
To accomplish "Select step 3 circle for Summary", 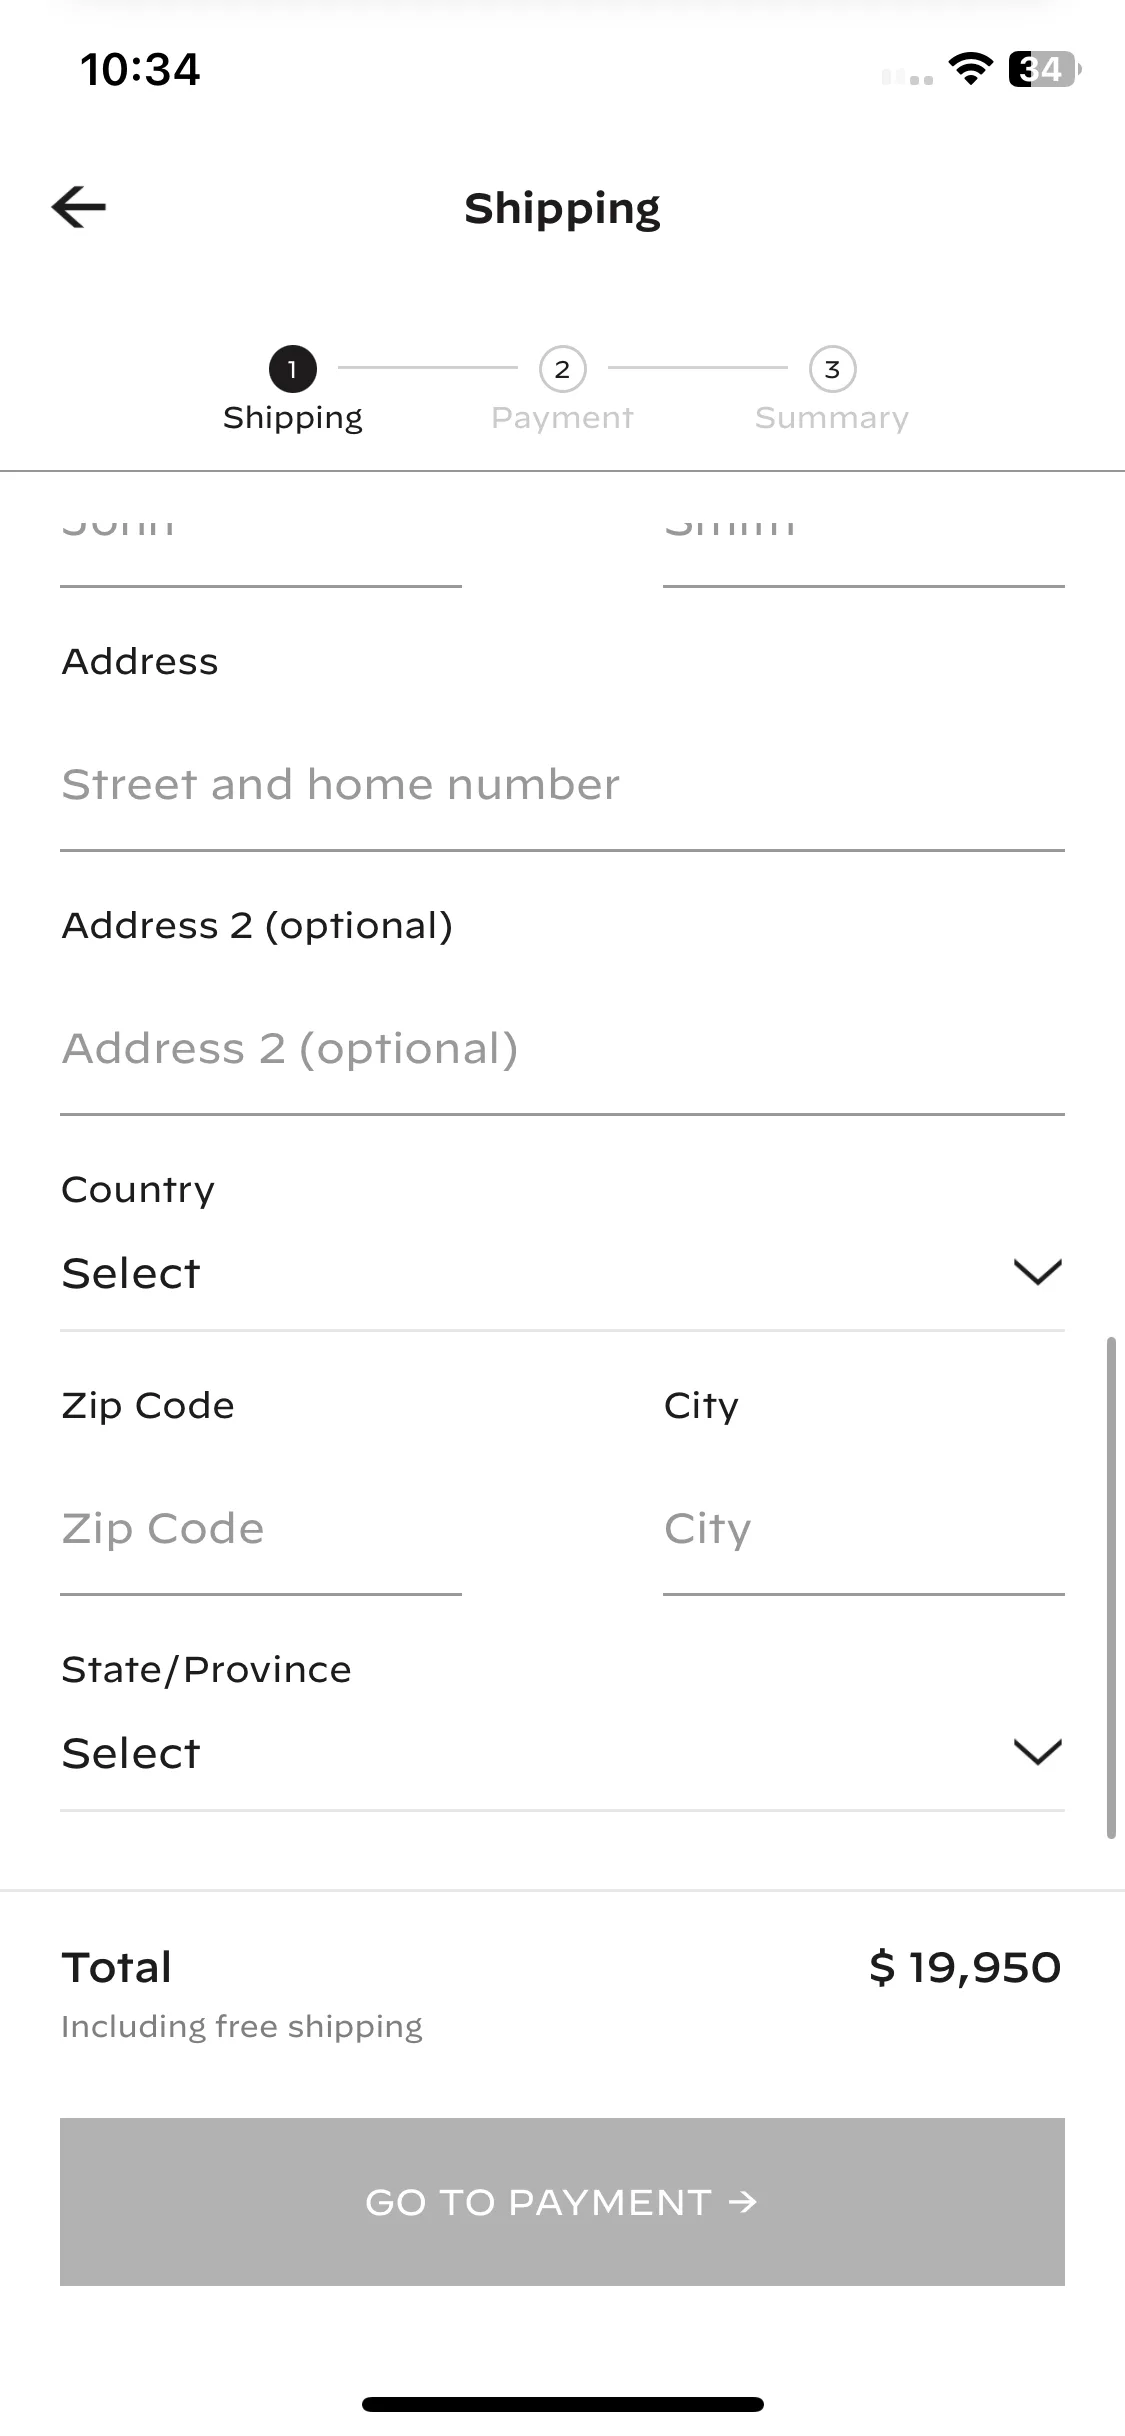I will (x=832, y=369).
